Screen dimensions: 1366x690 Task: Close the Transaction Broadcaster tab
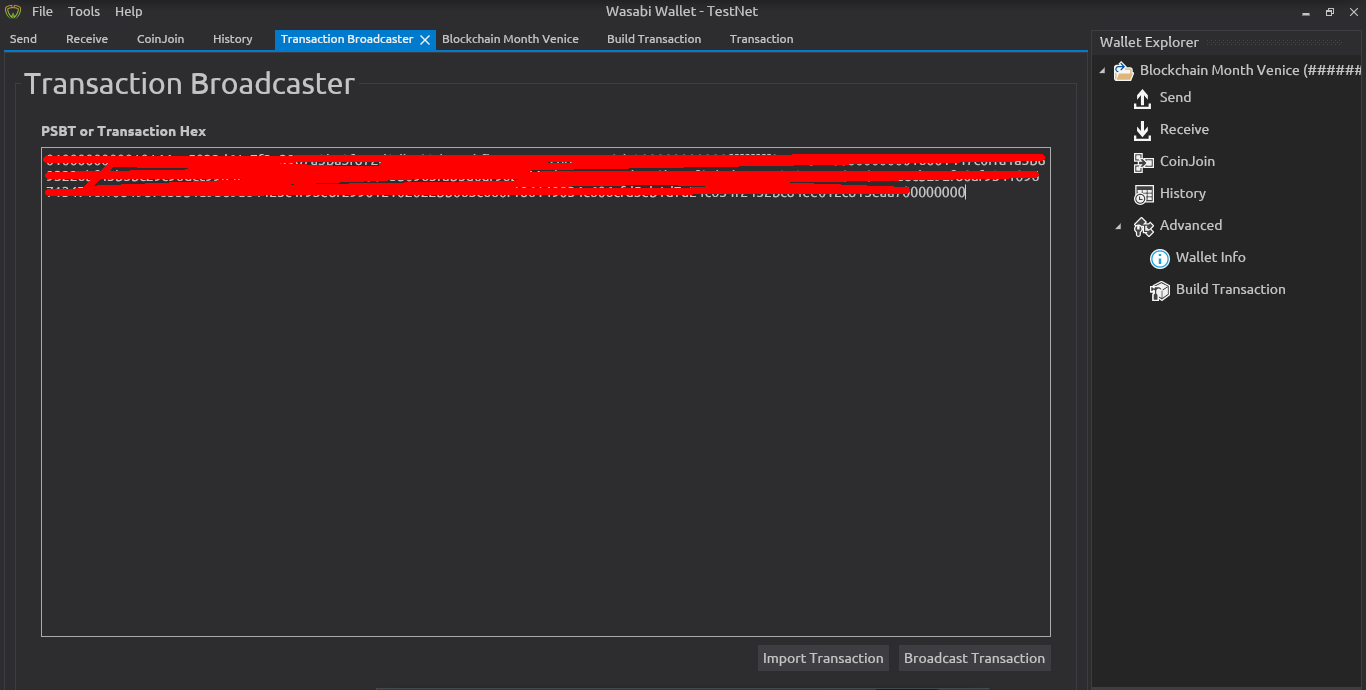click(x=425, y=40)
